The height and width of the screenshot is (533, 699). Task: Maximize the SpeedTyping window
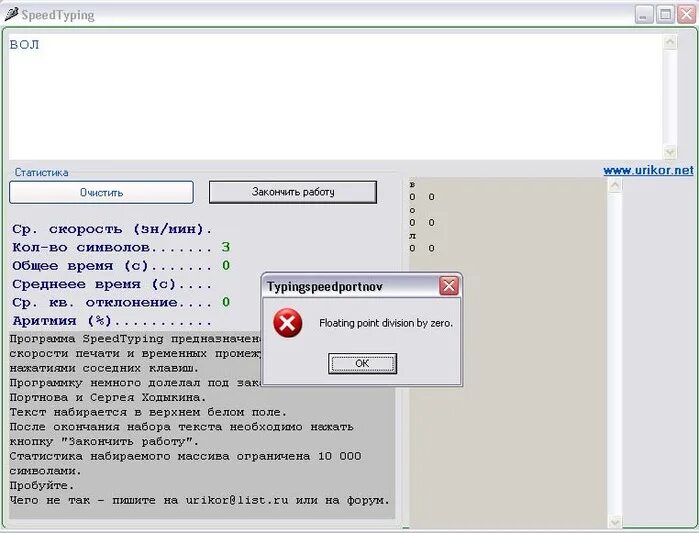click(665, 15)
